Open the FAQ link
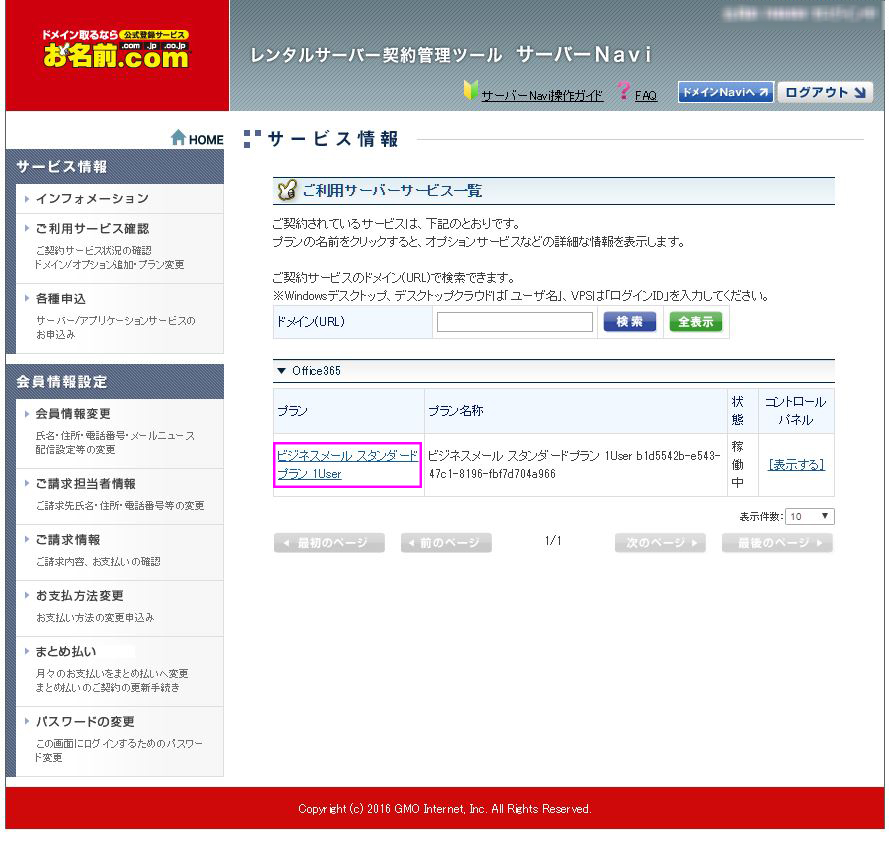The image size is (889, 841). point(646,96)
